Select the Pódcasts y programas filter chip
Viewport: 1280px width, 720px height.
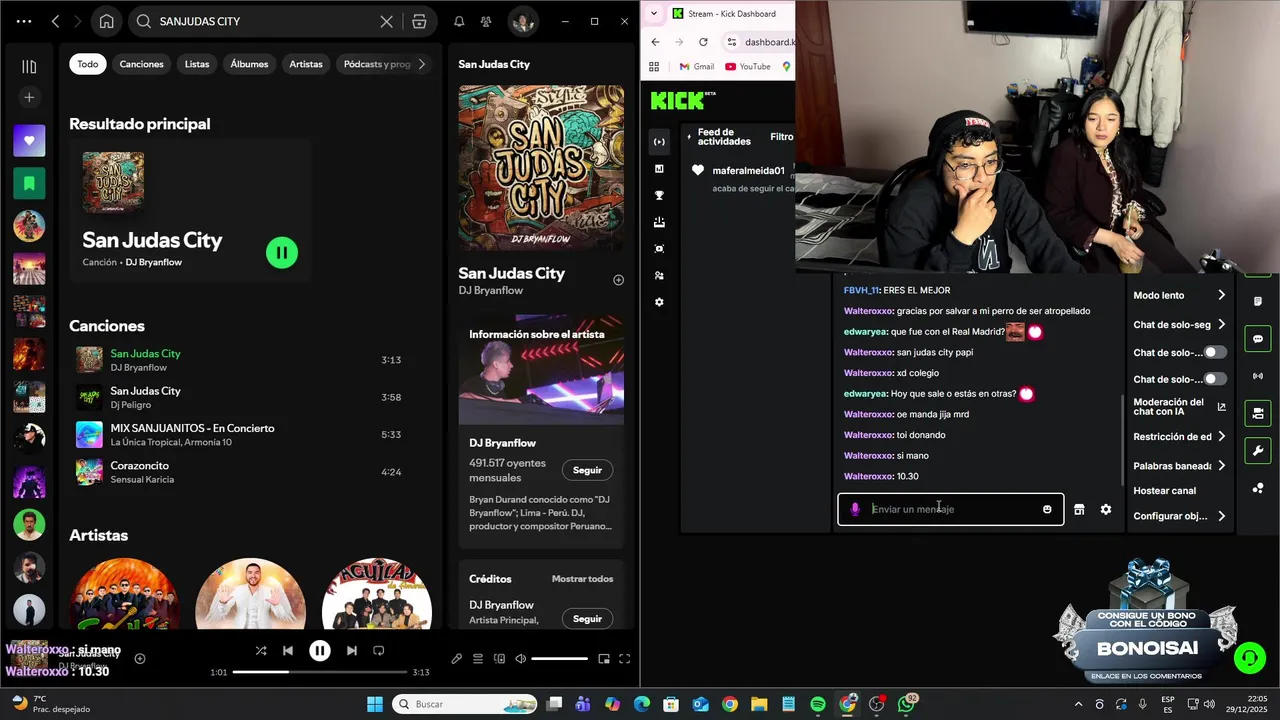point(376,64)
